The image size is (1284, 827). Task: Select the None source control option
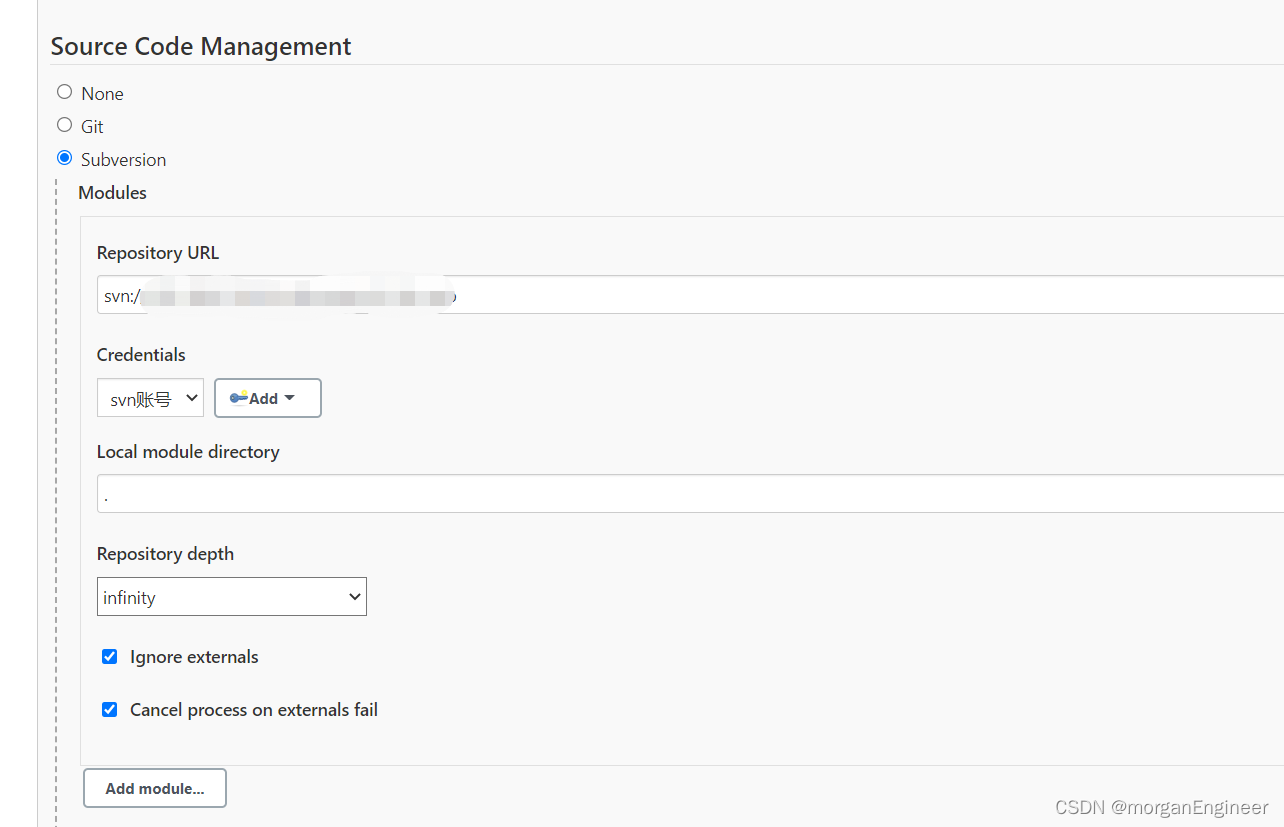pos(65,92)
